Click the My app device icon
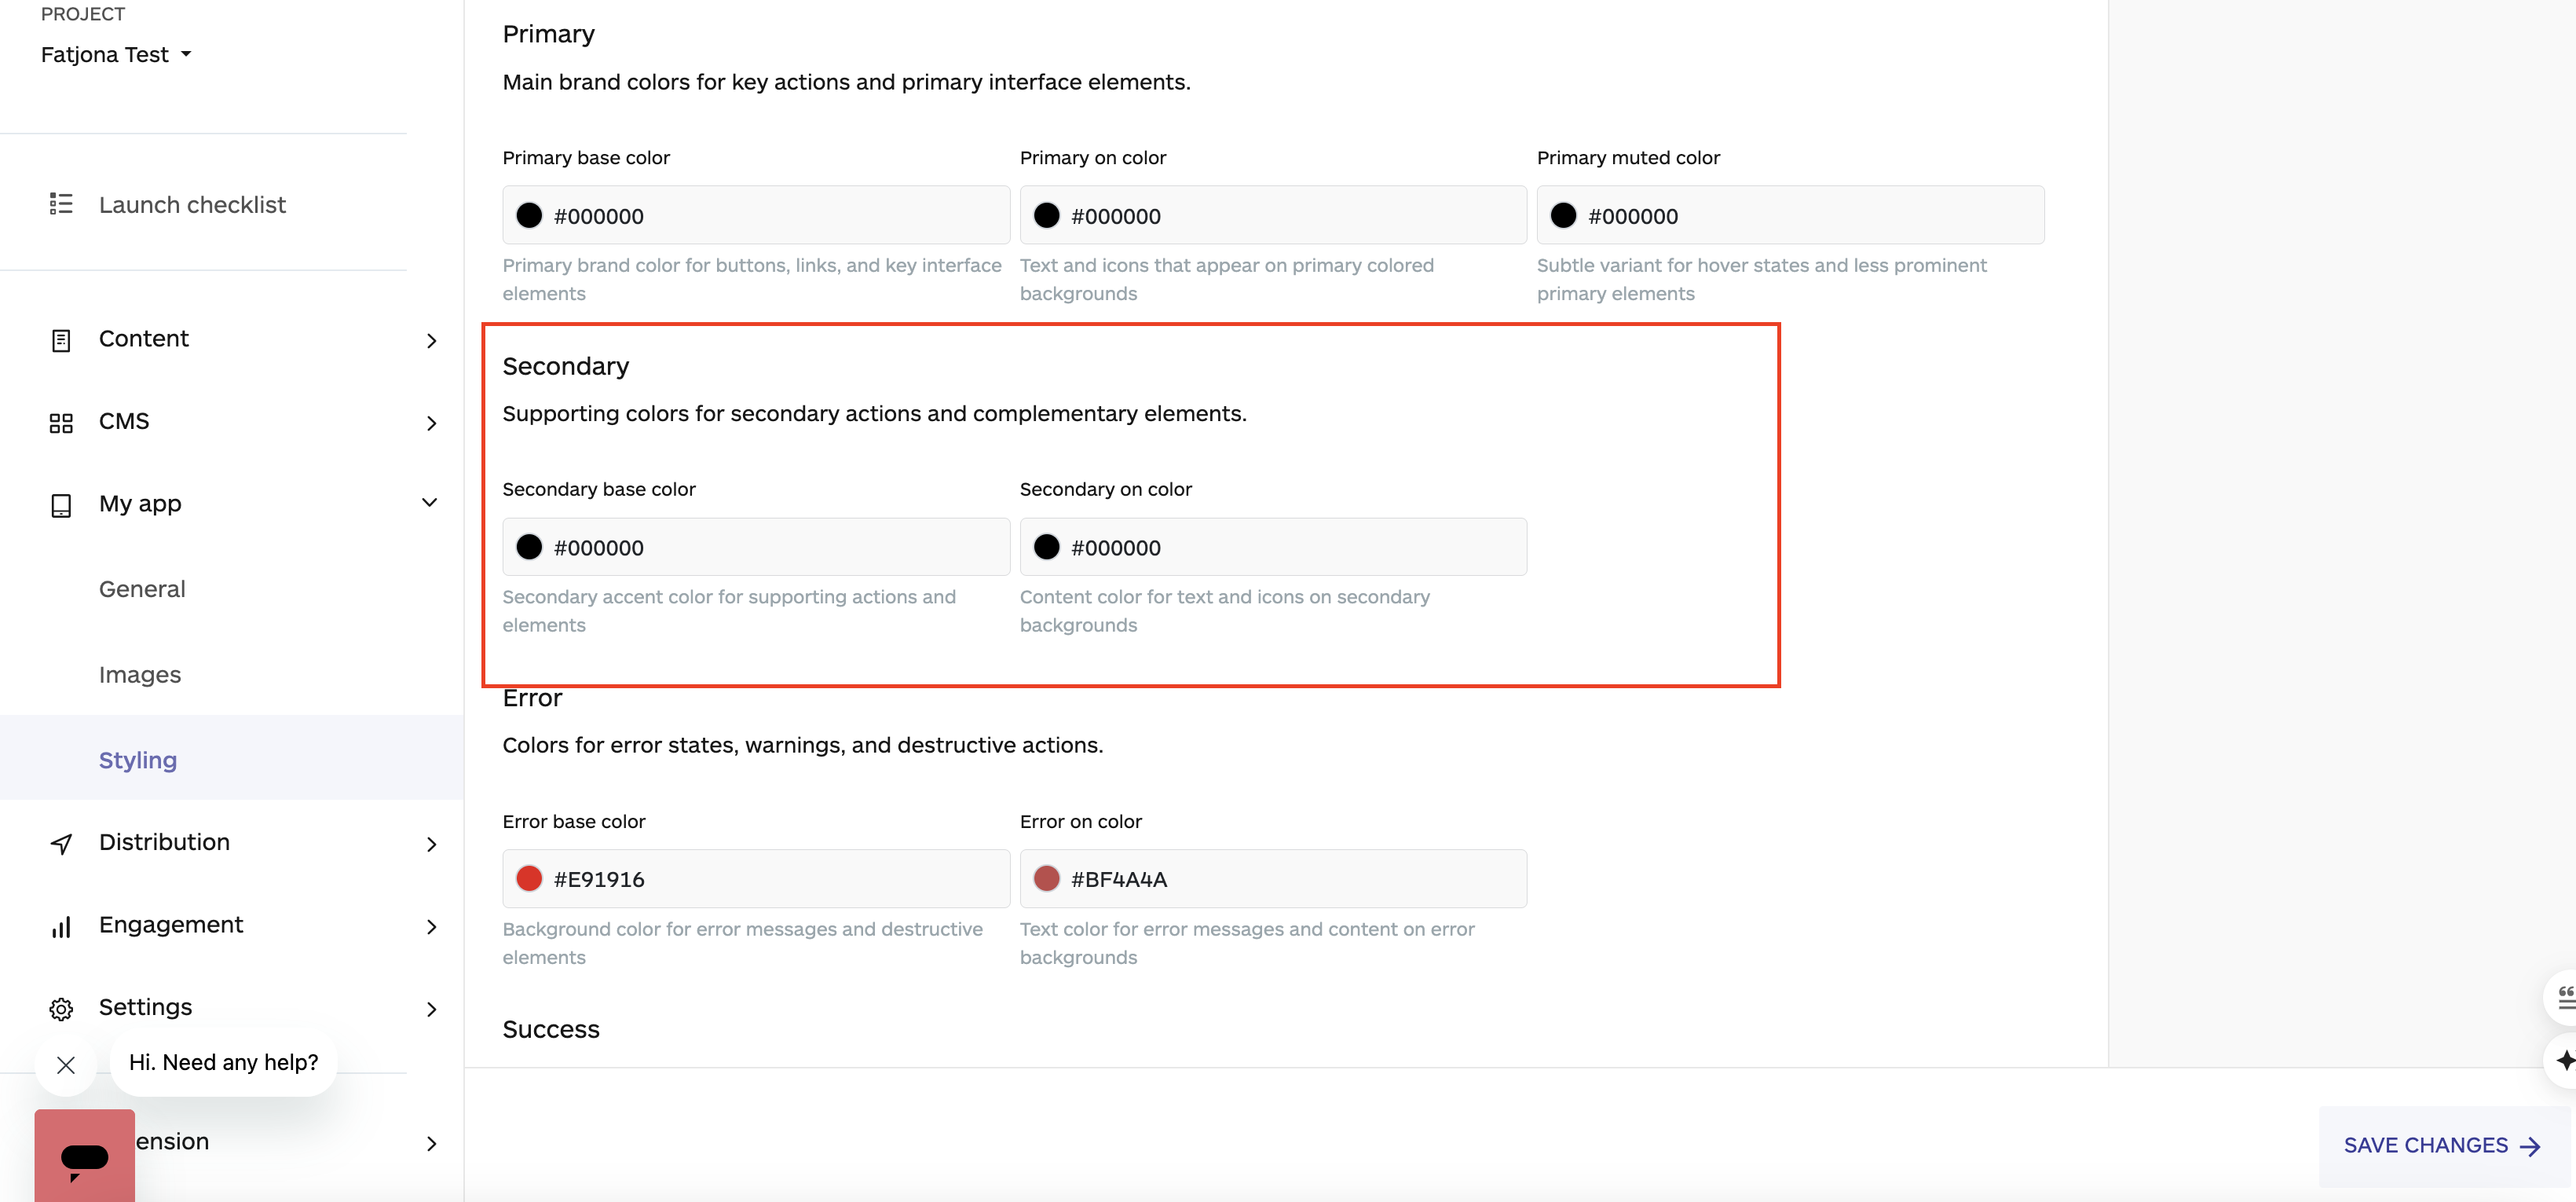 pyautogui.click(x=61, y=505)
